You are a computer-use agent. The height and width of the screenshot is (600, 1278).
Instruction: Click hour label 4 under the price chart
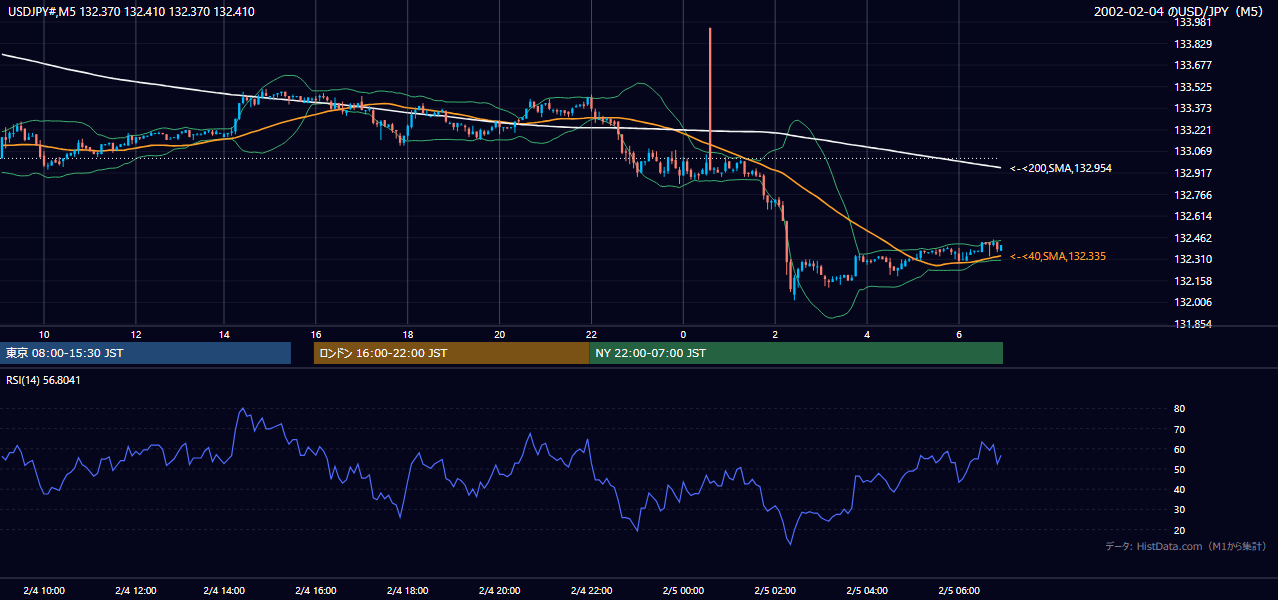(867, 334)
